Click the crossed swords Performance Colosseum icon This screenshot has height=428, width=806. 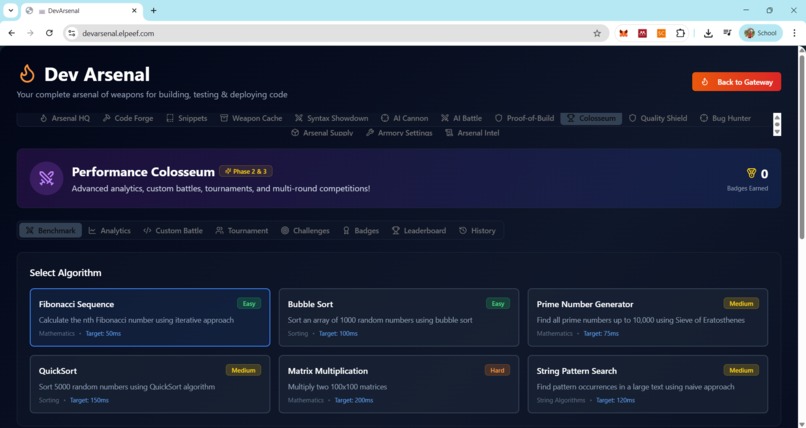(46, 178)
